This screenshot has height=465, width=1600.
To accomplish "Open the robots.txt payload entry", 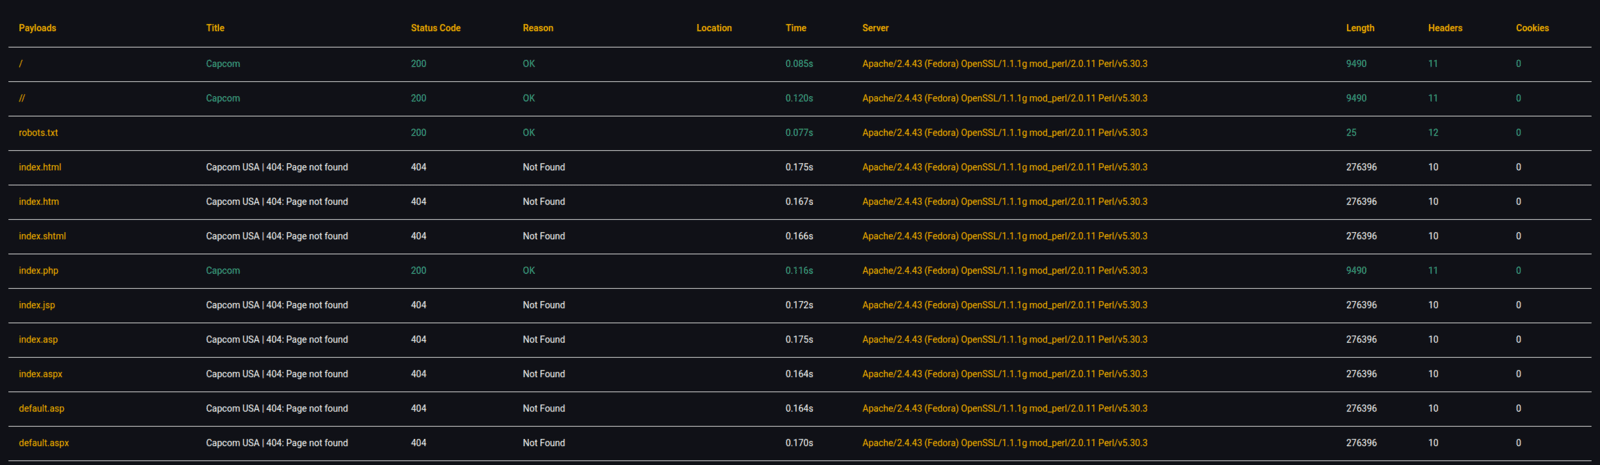I will point(38,133).
